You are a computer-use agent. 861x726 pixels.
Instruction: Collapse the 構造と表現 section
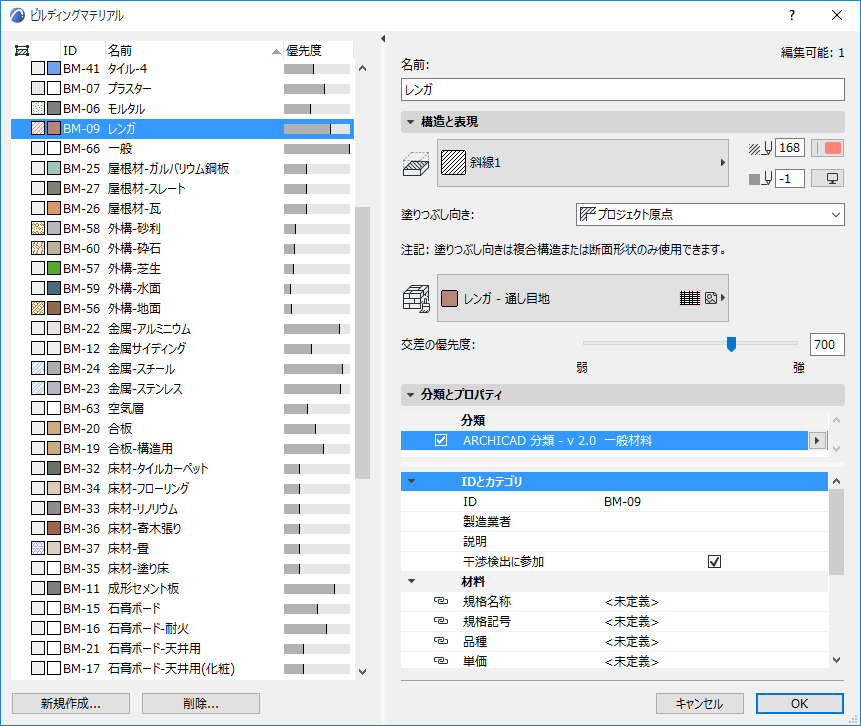(411, 122)
